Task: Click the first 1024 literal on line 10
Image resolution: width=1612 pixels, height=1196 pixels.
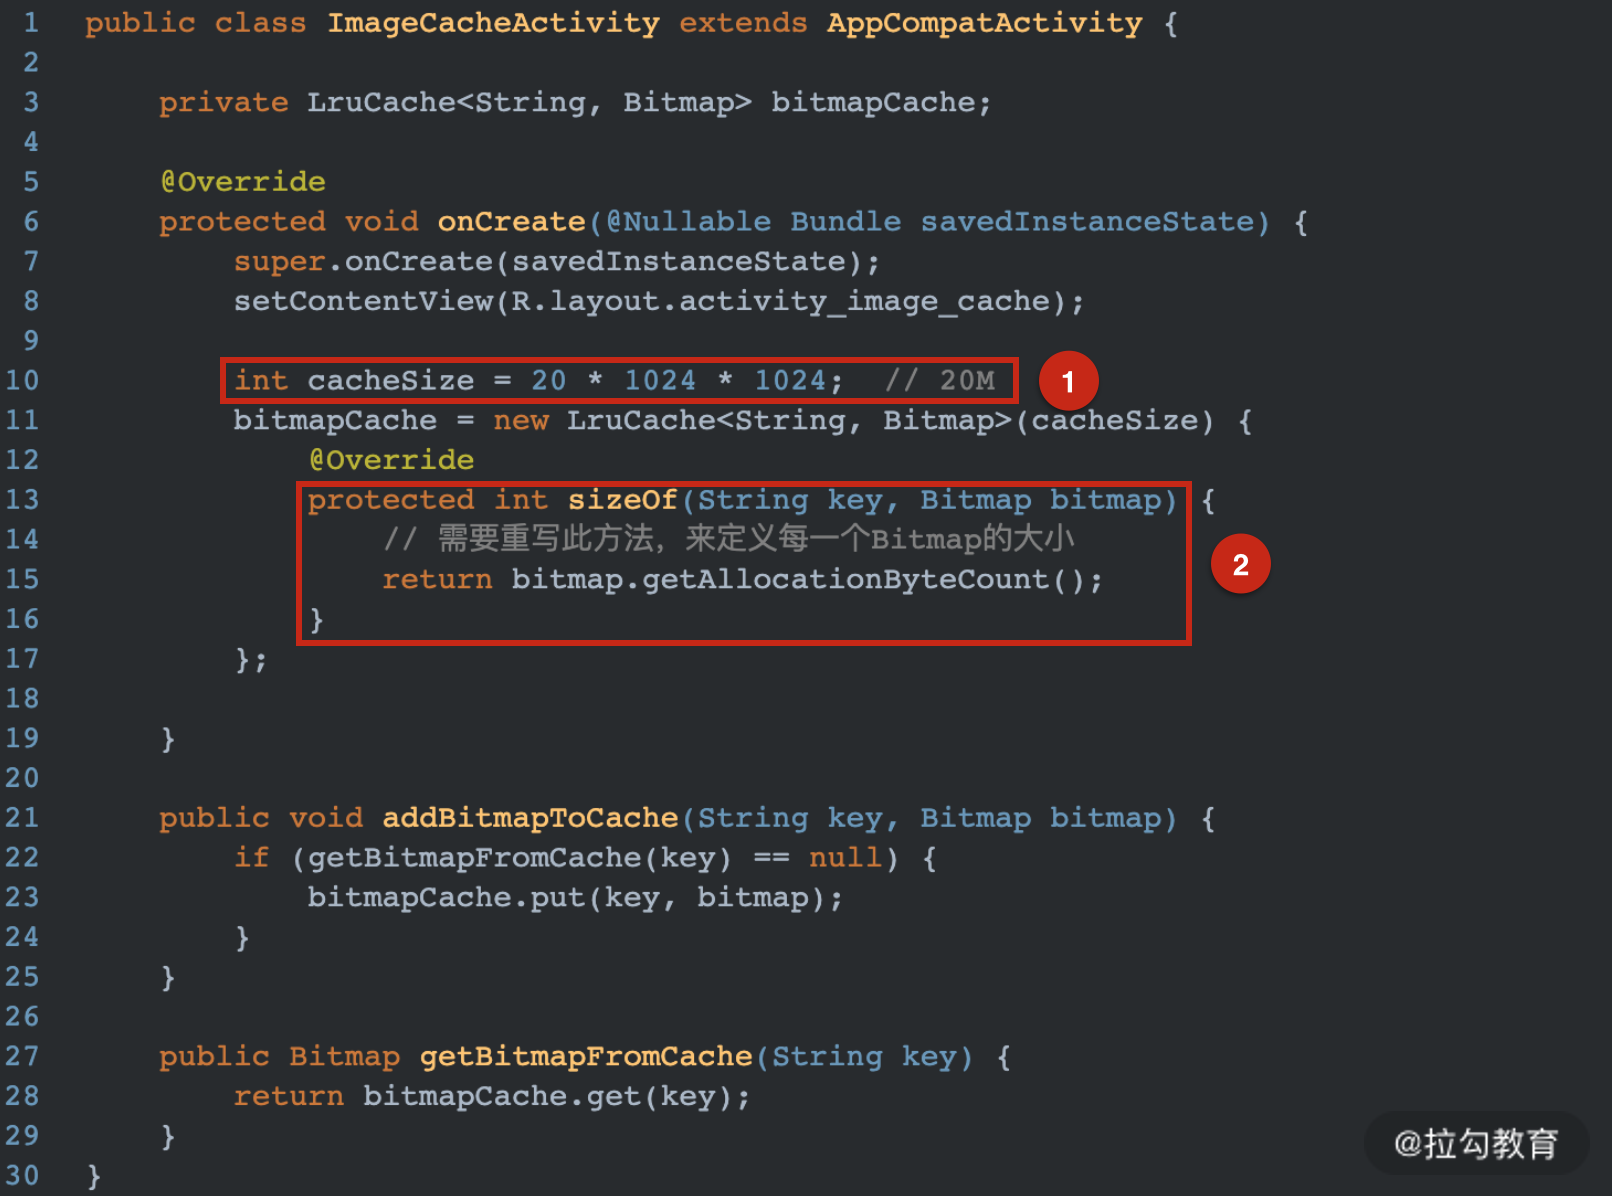Action: [660, 381]
